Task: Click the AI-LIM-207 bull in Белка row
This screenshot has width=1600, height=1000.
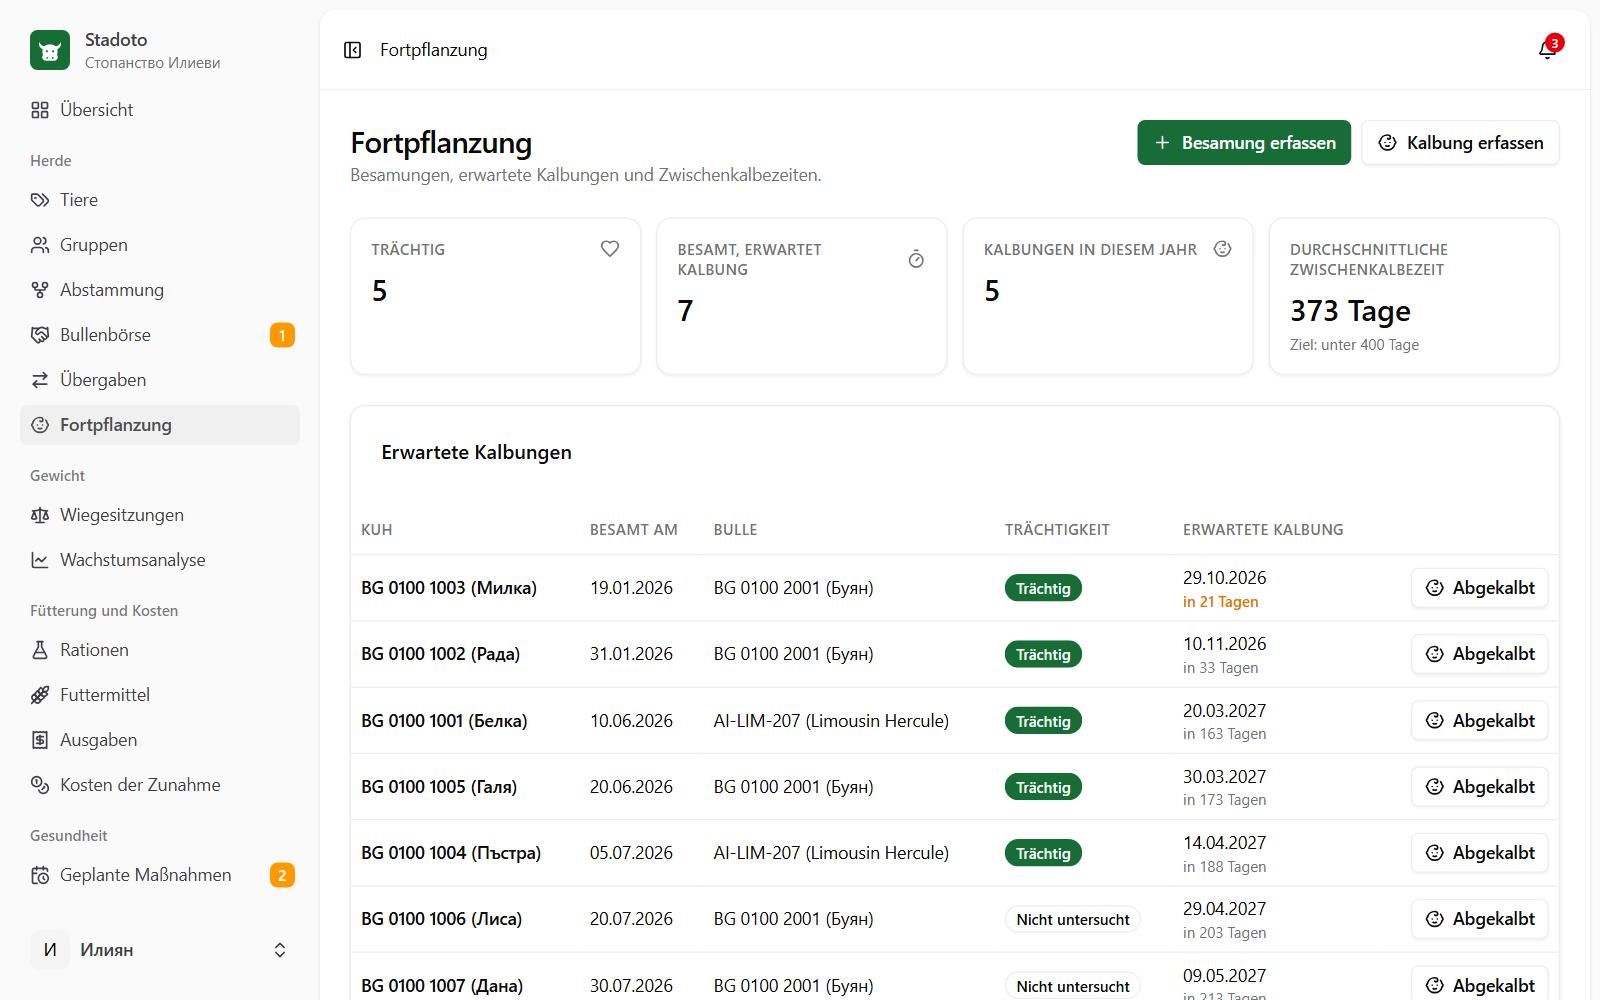Action: (831, 721)
